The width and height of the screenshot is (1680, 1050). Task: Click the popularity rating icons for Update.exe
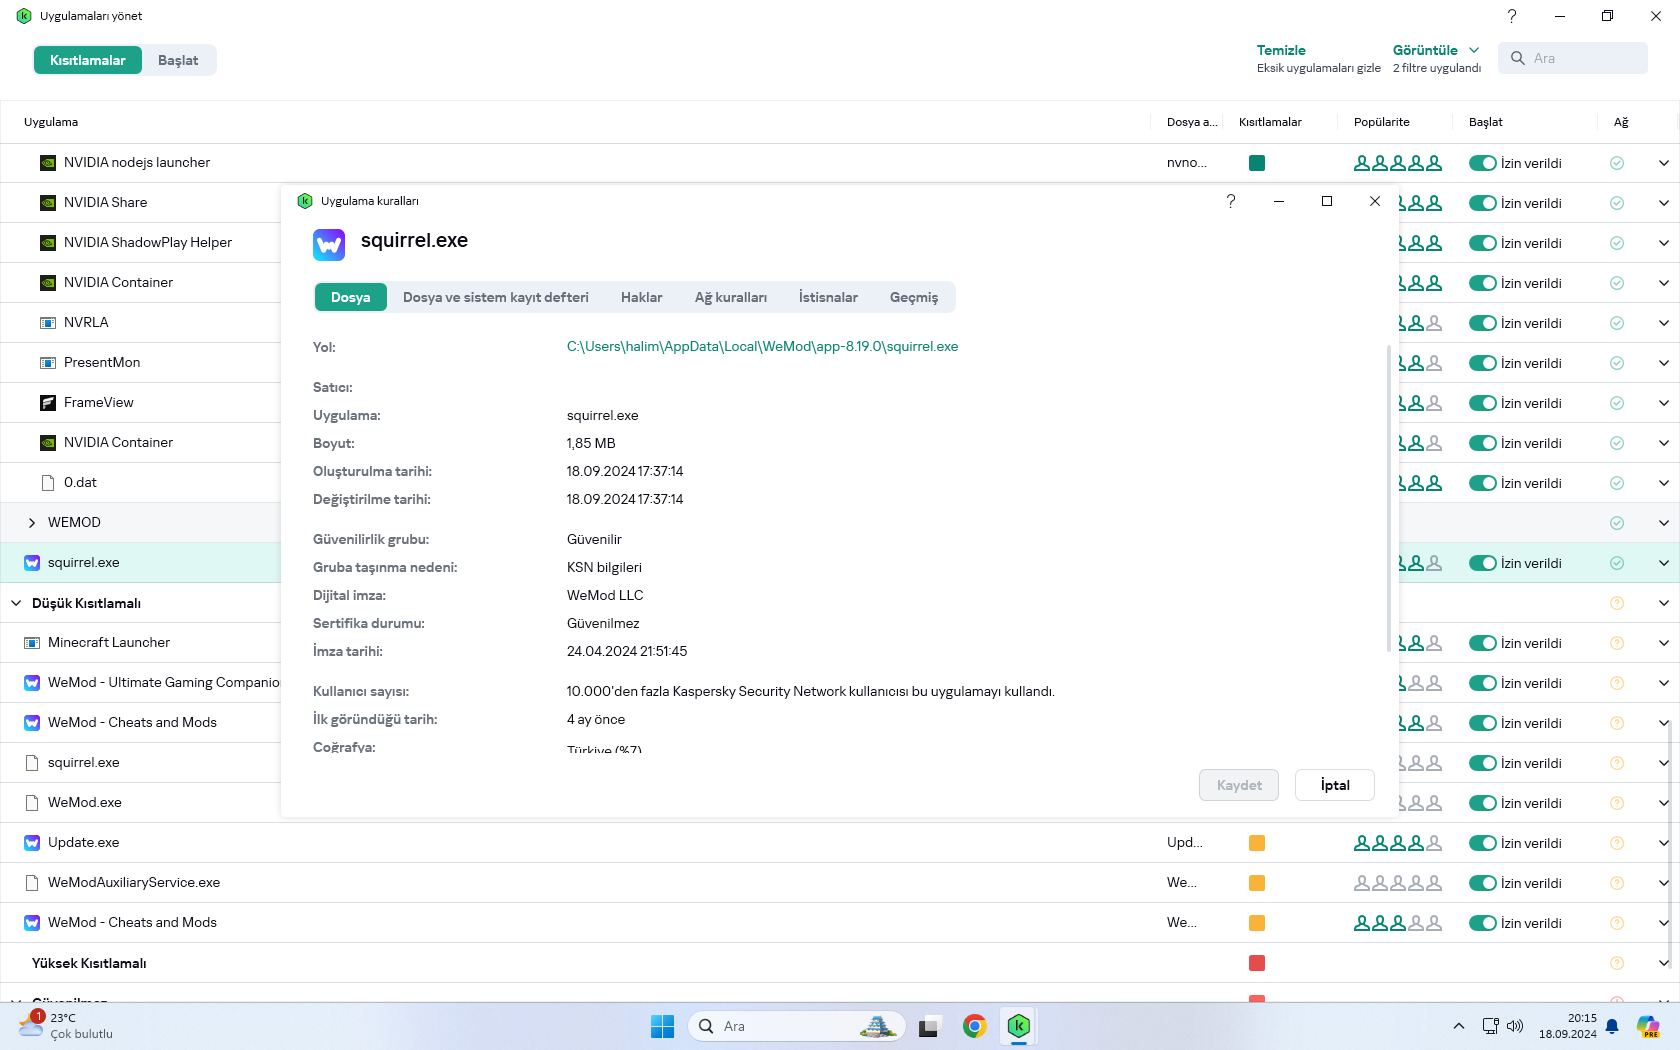click(1398, 843)
